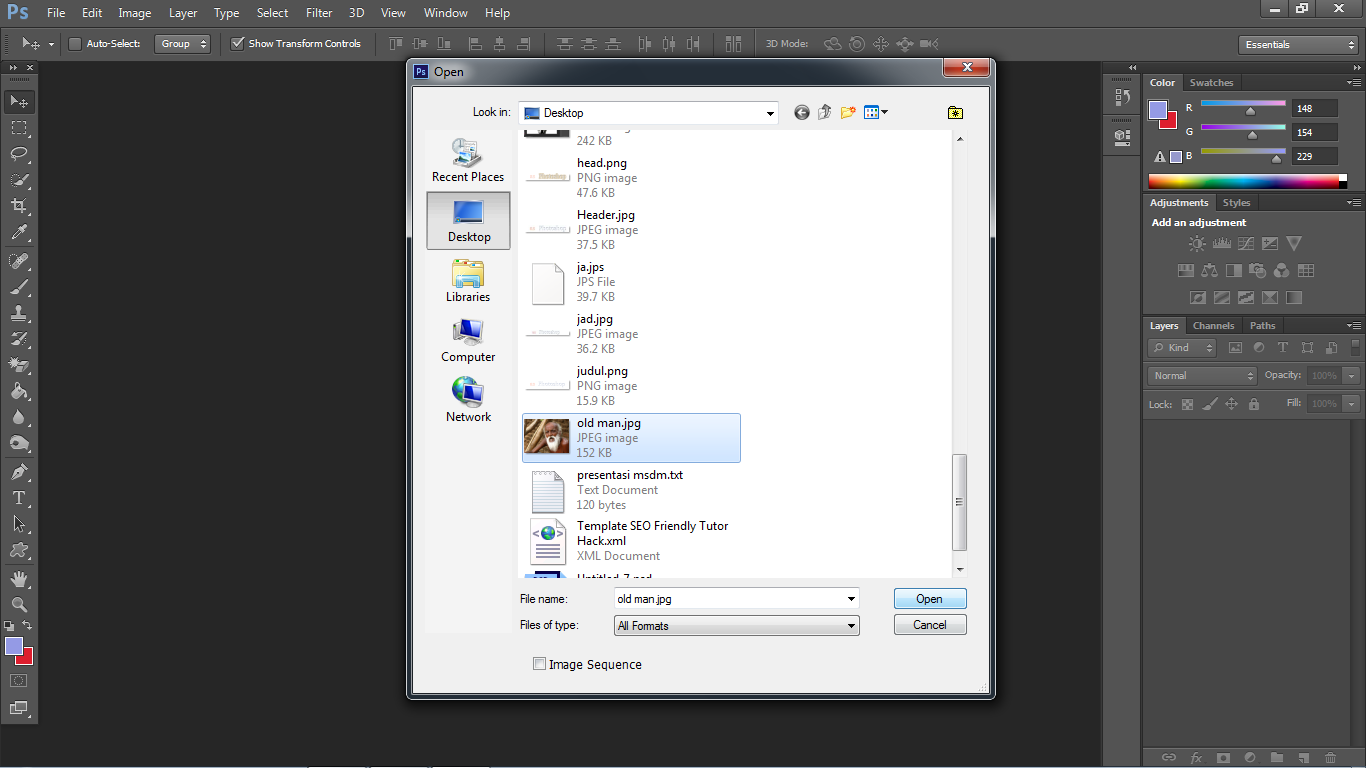Select the Eyedropper tool
Screen dimensions: 1366x768
(19, 232)
